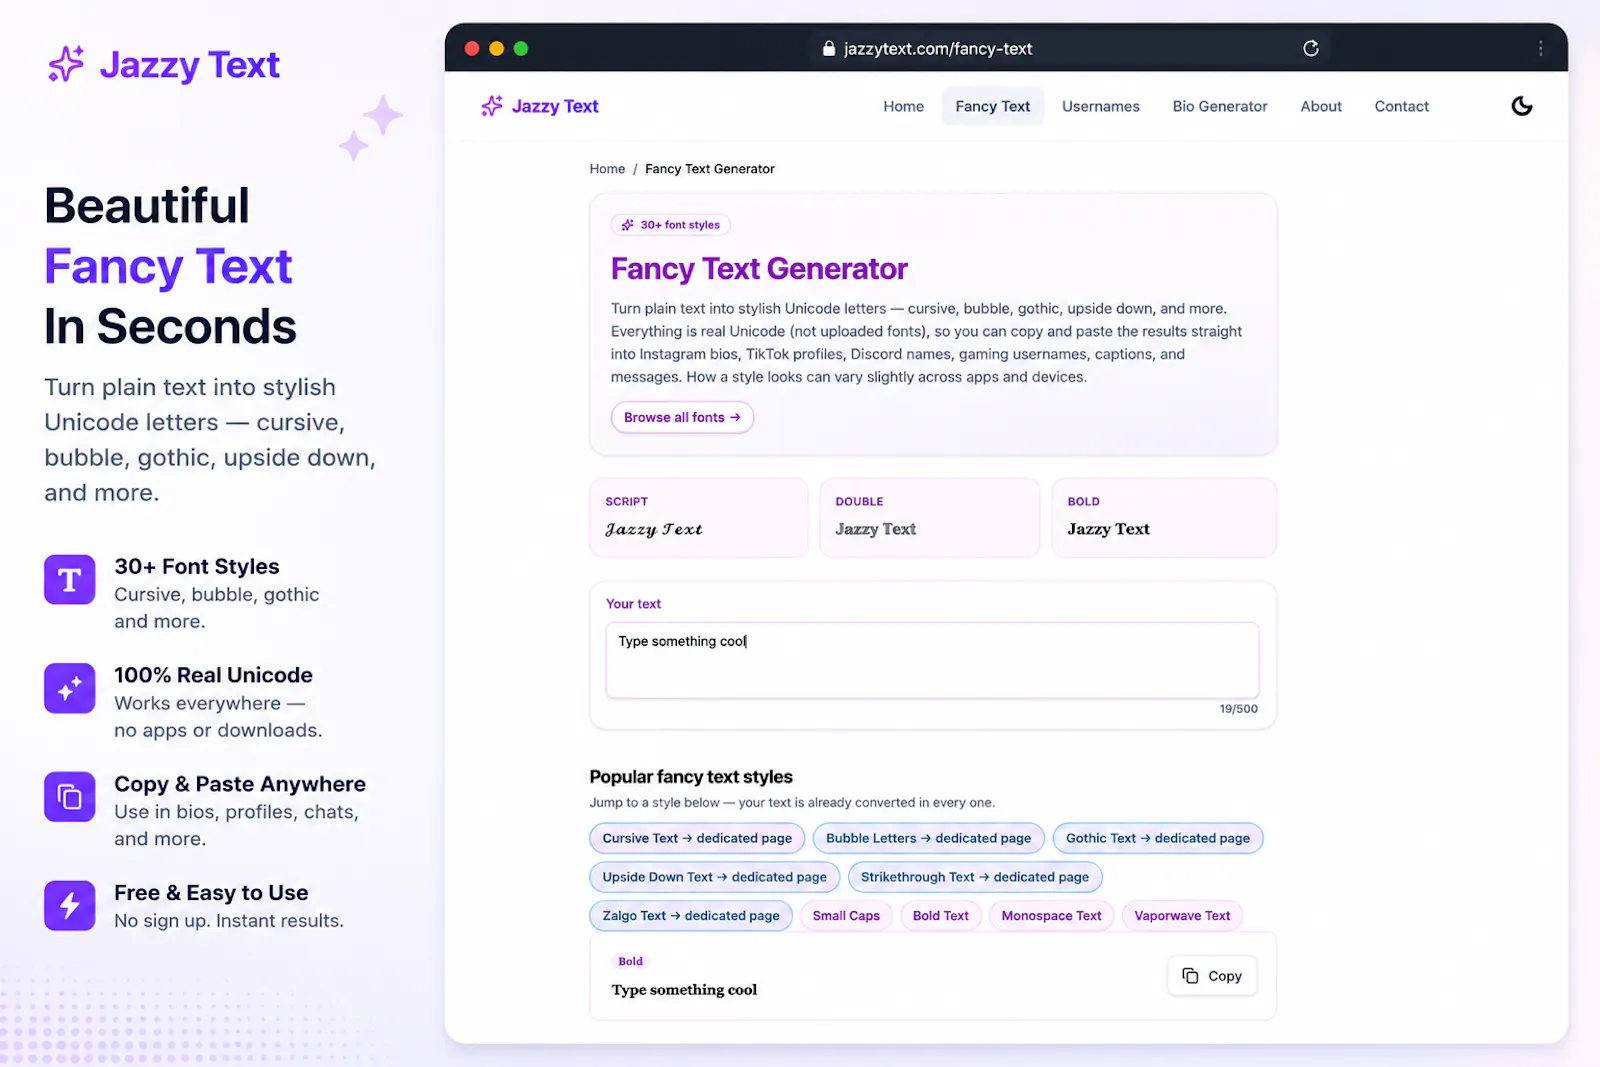The width and height of the screenshot is (1600, 1067).
Task: Click the copy icon beside Copy & Paste Anywhere
Action: tap(70, 797)
